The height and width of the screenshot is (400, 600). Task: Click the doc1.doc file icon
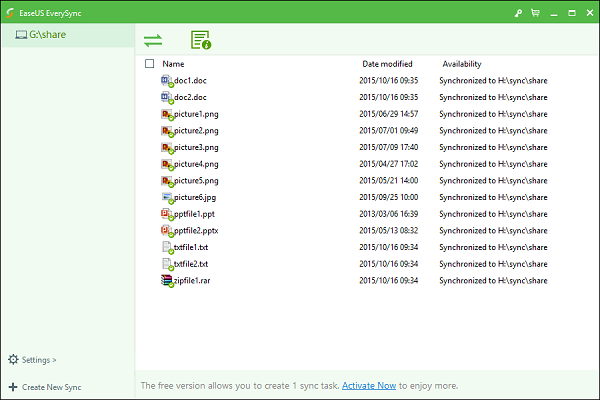coord(167,81)
